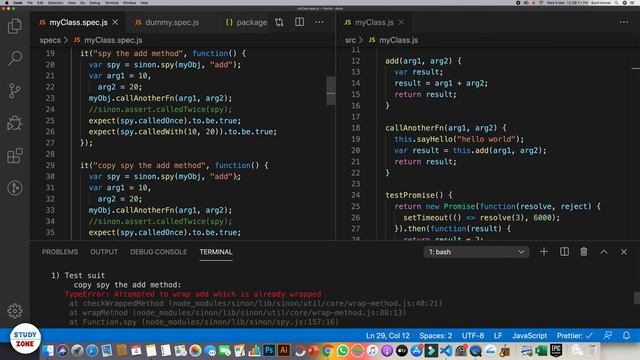Open Visual Studio Code dock icon
The height and width of the screenshot is (360, 640).
[446, 350]
